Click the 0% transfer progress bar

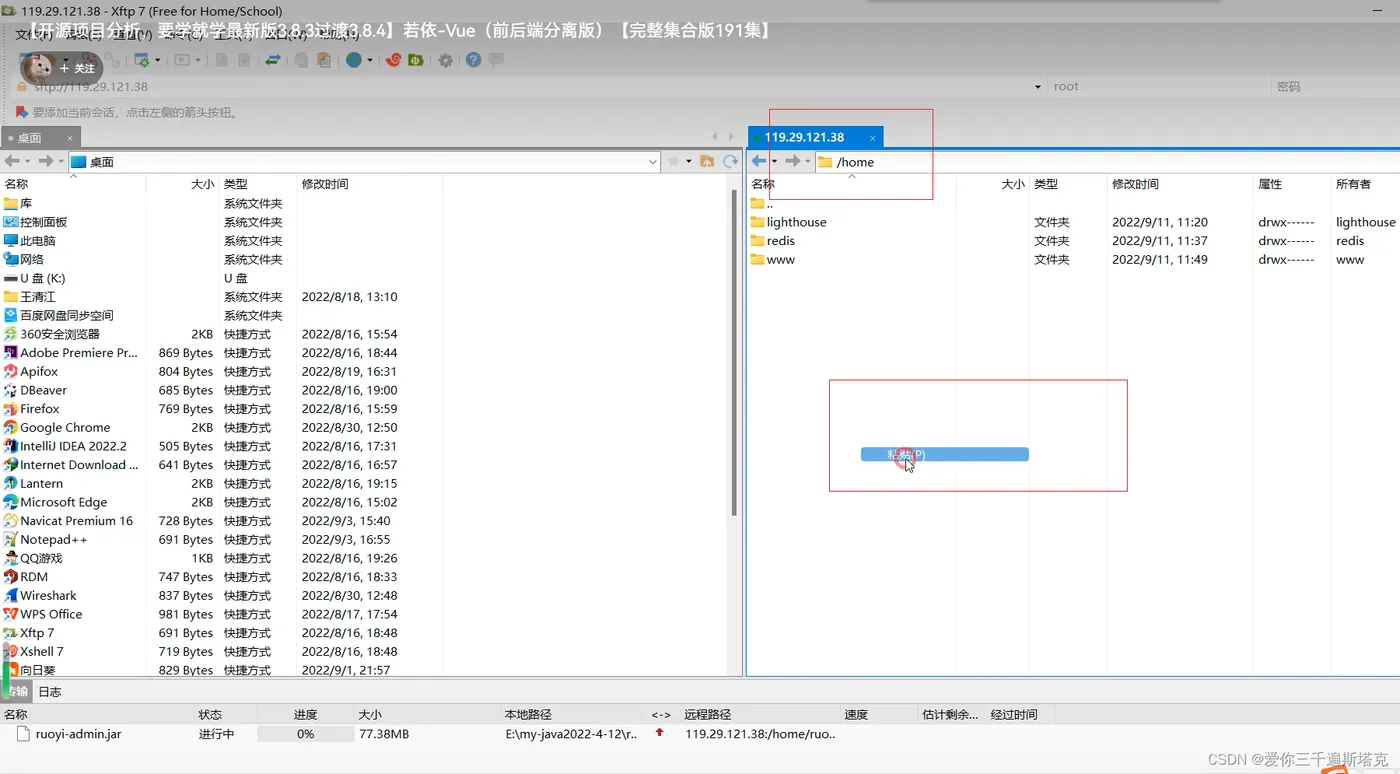(x=305, y=734)
